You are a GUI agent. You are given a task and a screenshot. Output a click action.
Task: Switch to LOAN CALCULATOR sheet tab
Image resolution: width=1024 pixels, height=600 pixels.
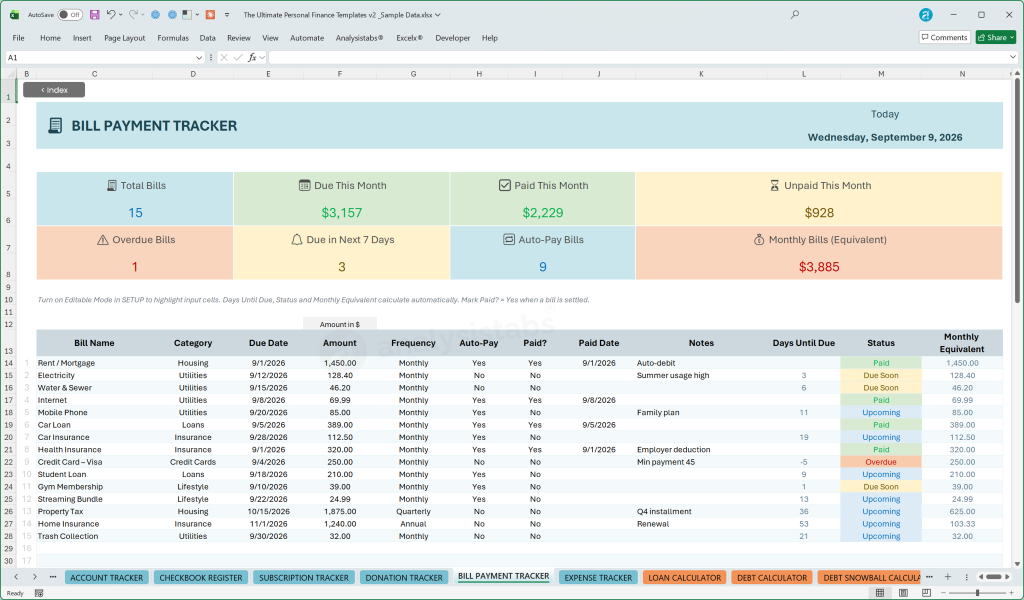point(684,578)
